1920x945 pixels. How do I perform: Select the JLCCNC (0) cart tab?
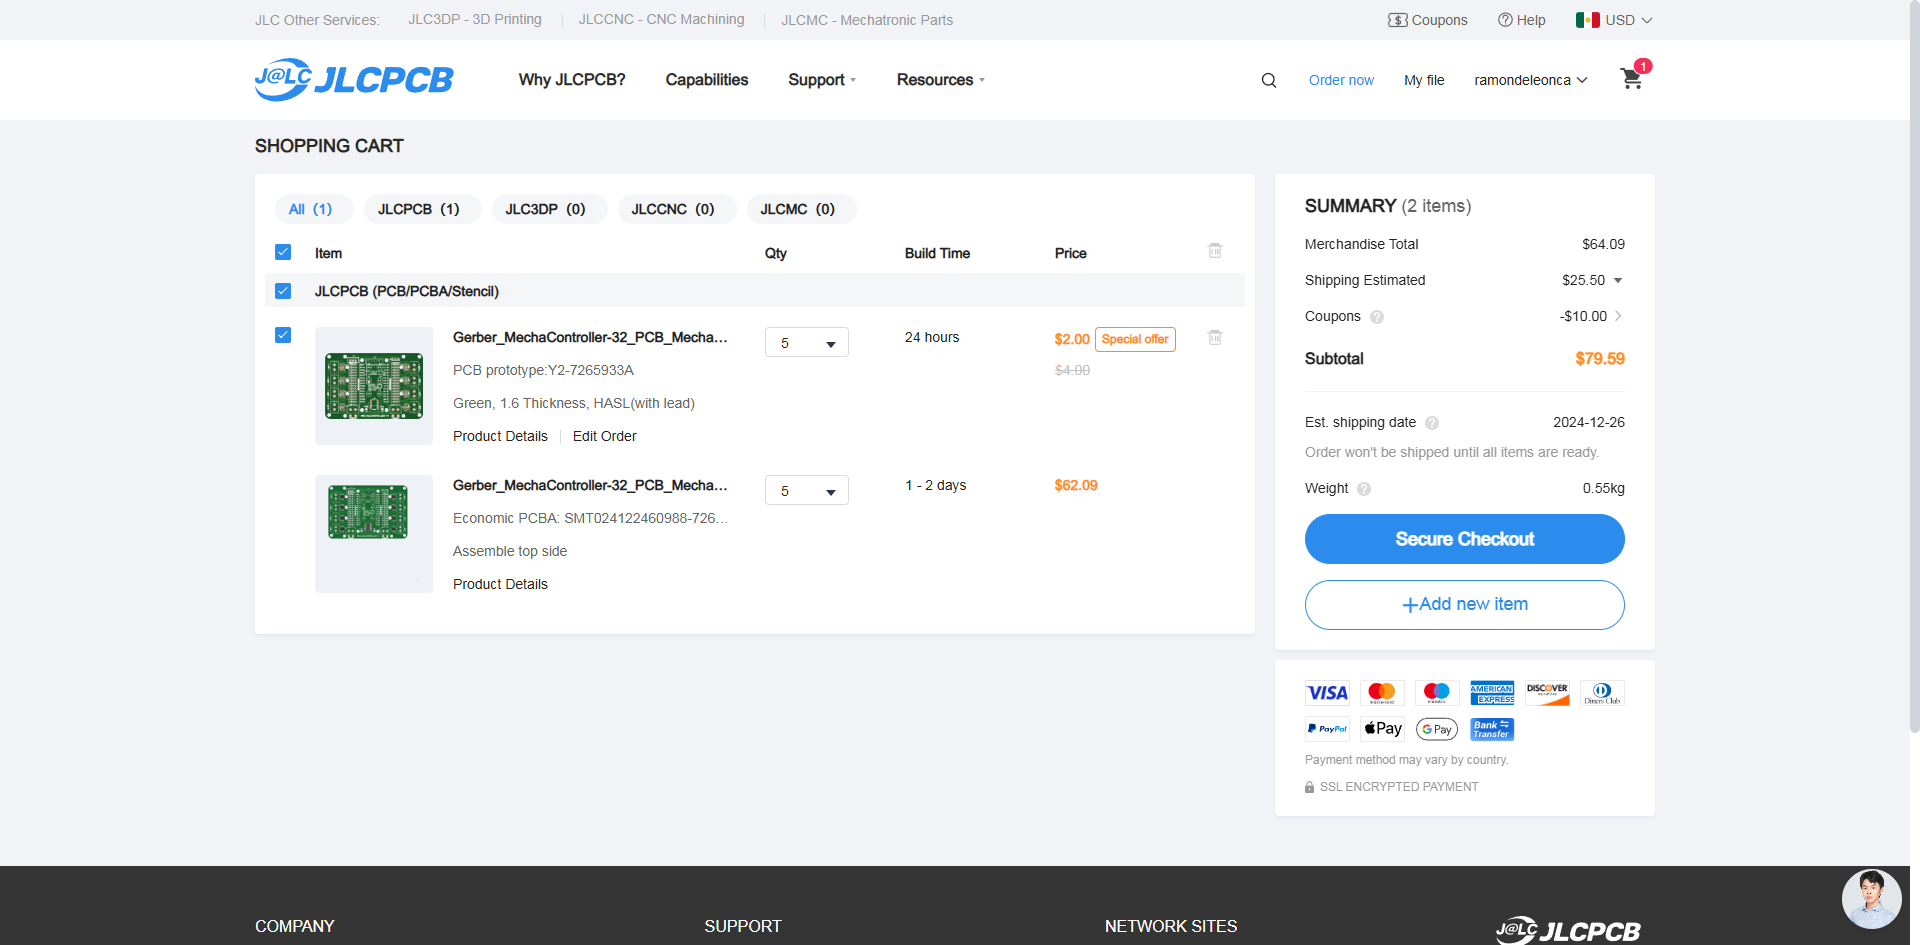(x=677, y=209)
